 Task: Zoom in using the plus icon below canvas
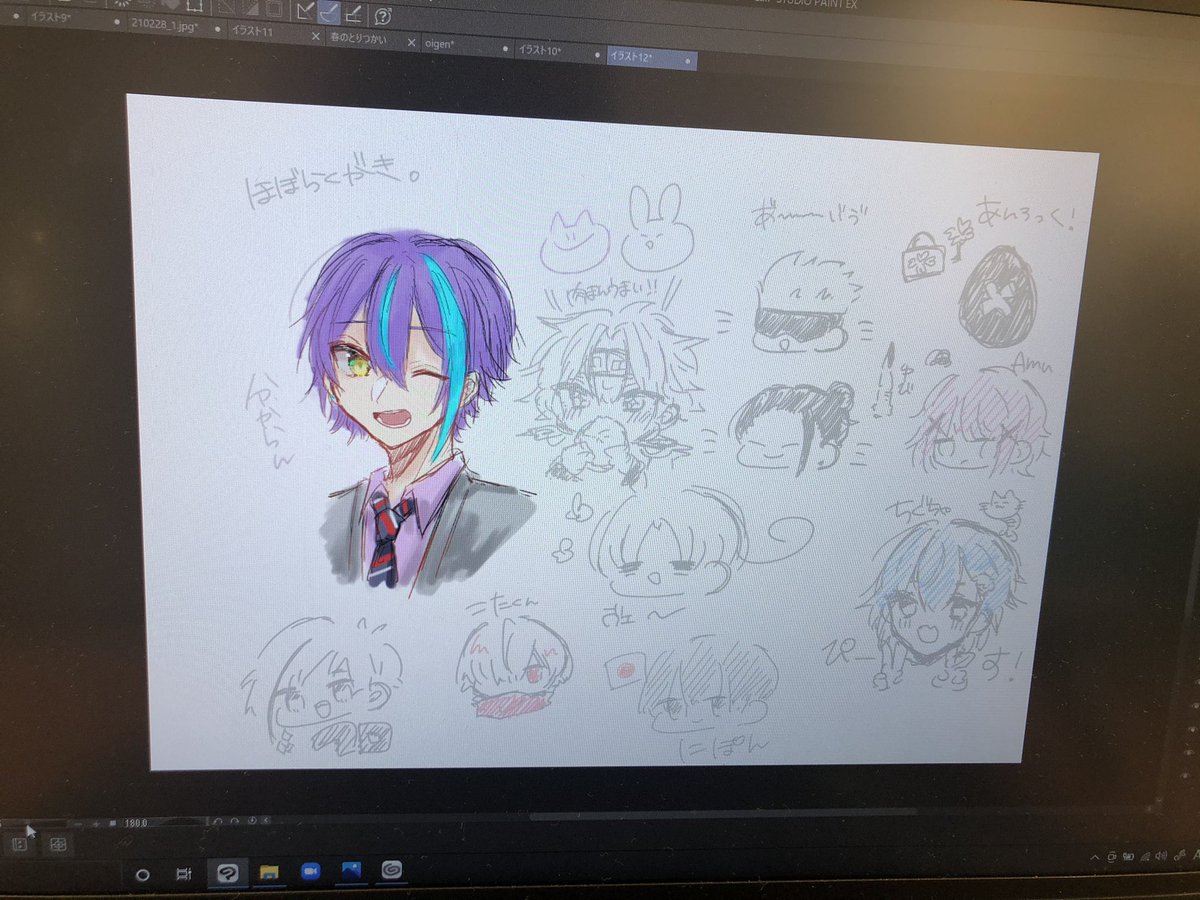click(96, 824)
